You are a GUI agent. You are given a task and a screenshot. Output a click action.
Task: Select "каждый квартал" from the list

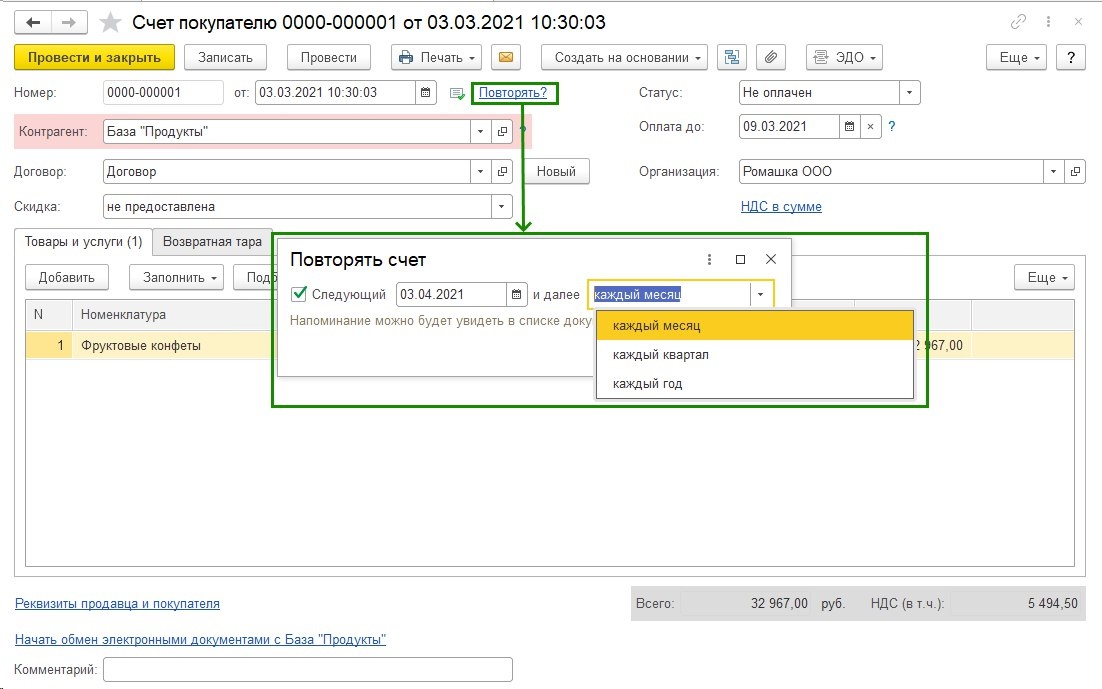(754, 354)
